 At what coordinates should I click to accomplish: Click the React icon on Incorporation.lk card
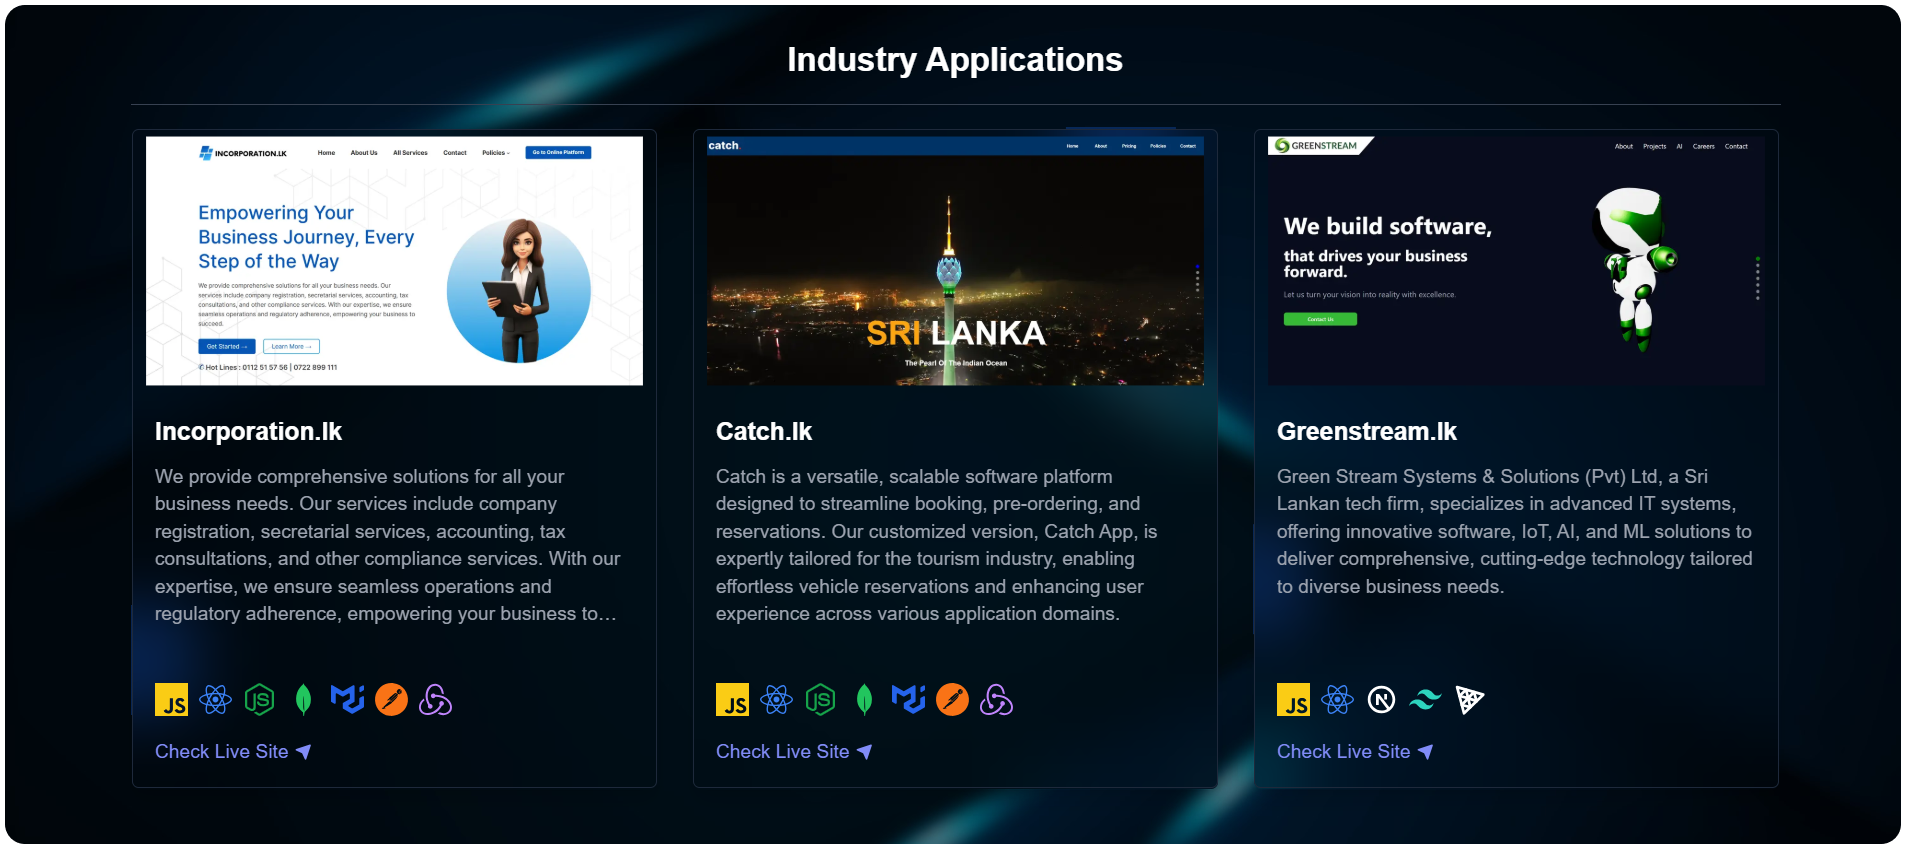pos(215,700)
